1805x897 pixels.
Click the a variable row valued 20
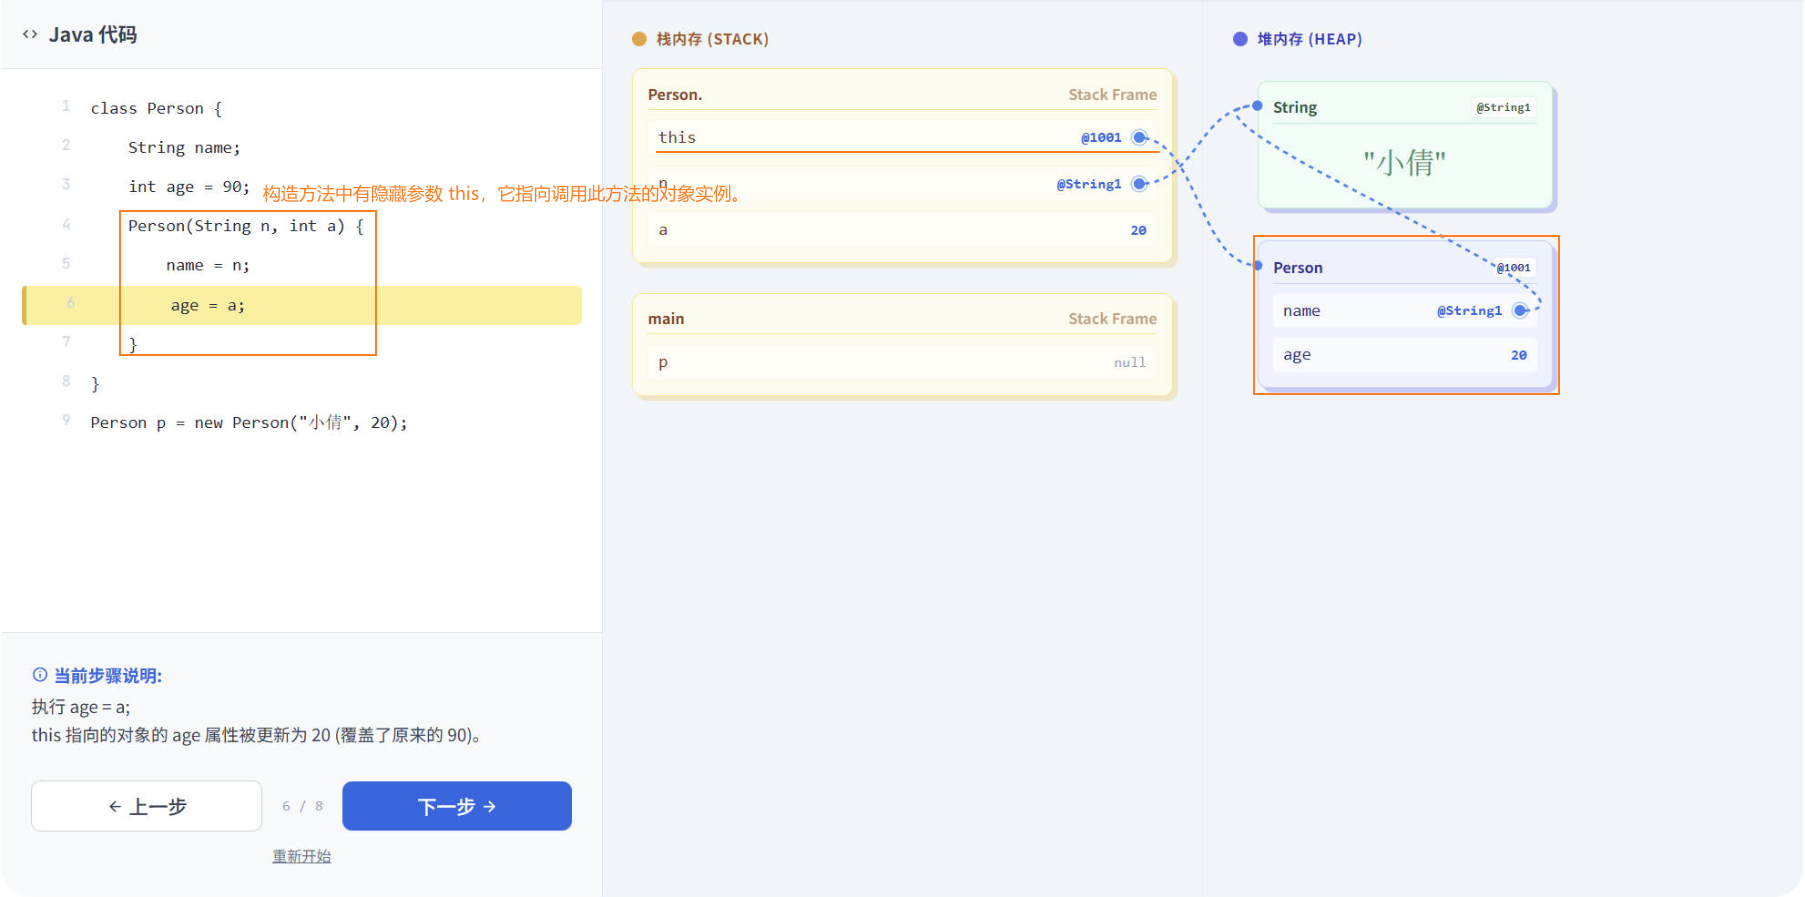coord(902,230)
